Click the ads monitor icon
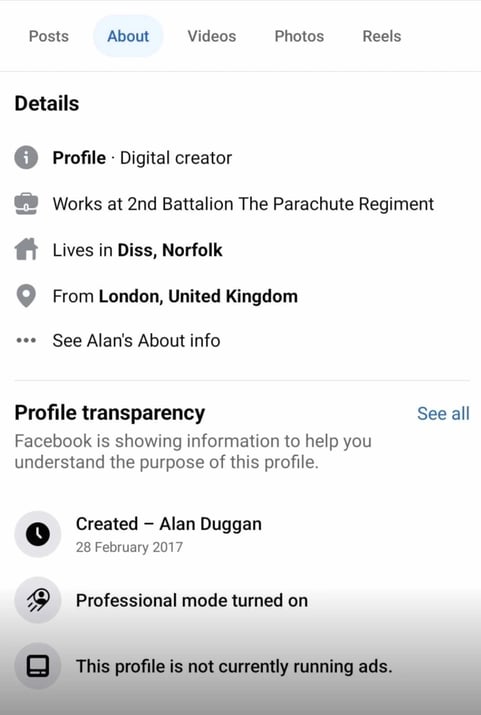Image resolution: width=481 pixels, height=715 pixels. (x=38, y=666)
